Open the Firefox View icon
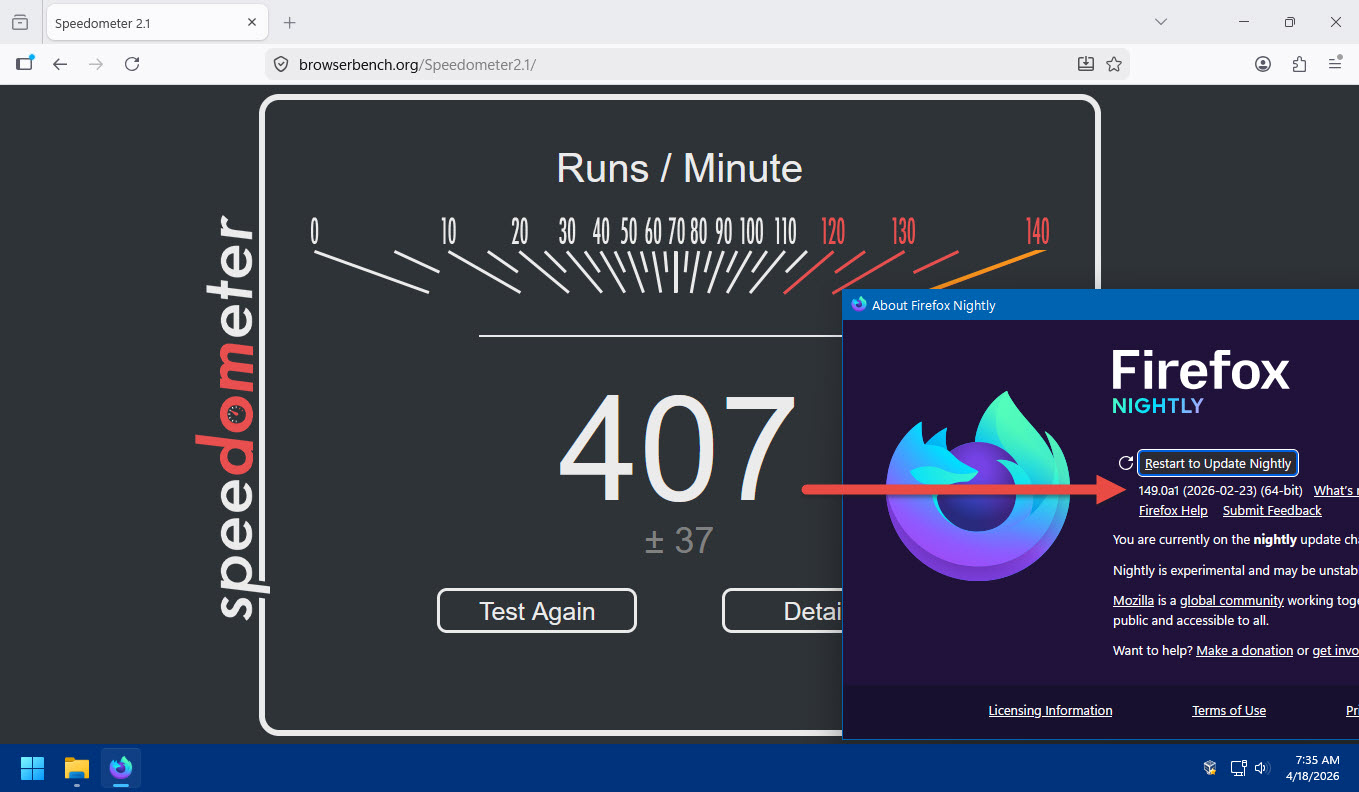 click(x=20, y=22)
